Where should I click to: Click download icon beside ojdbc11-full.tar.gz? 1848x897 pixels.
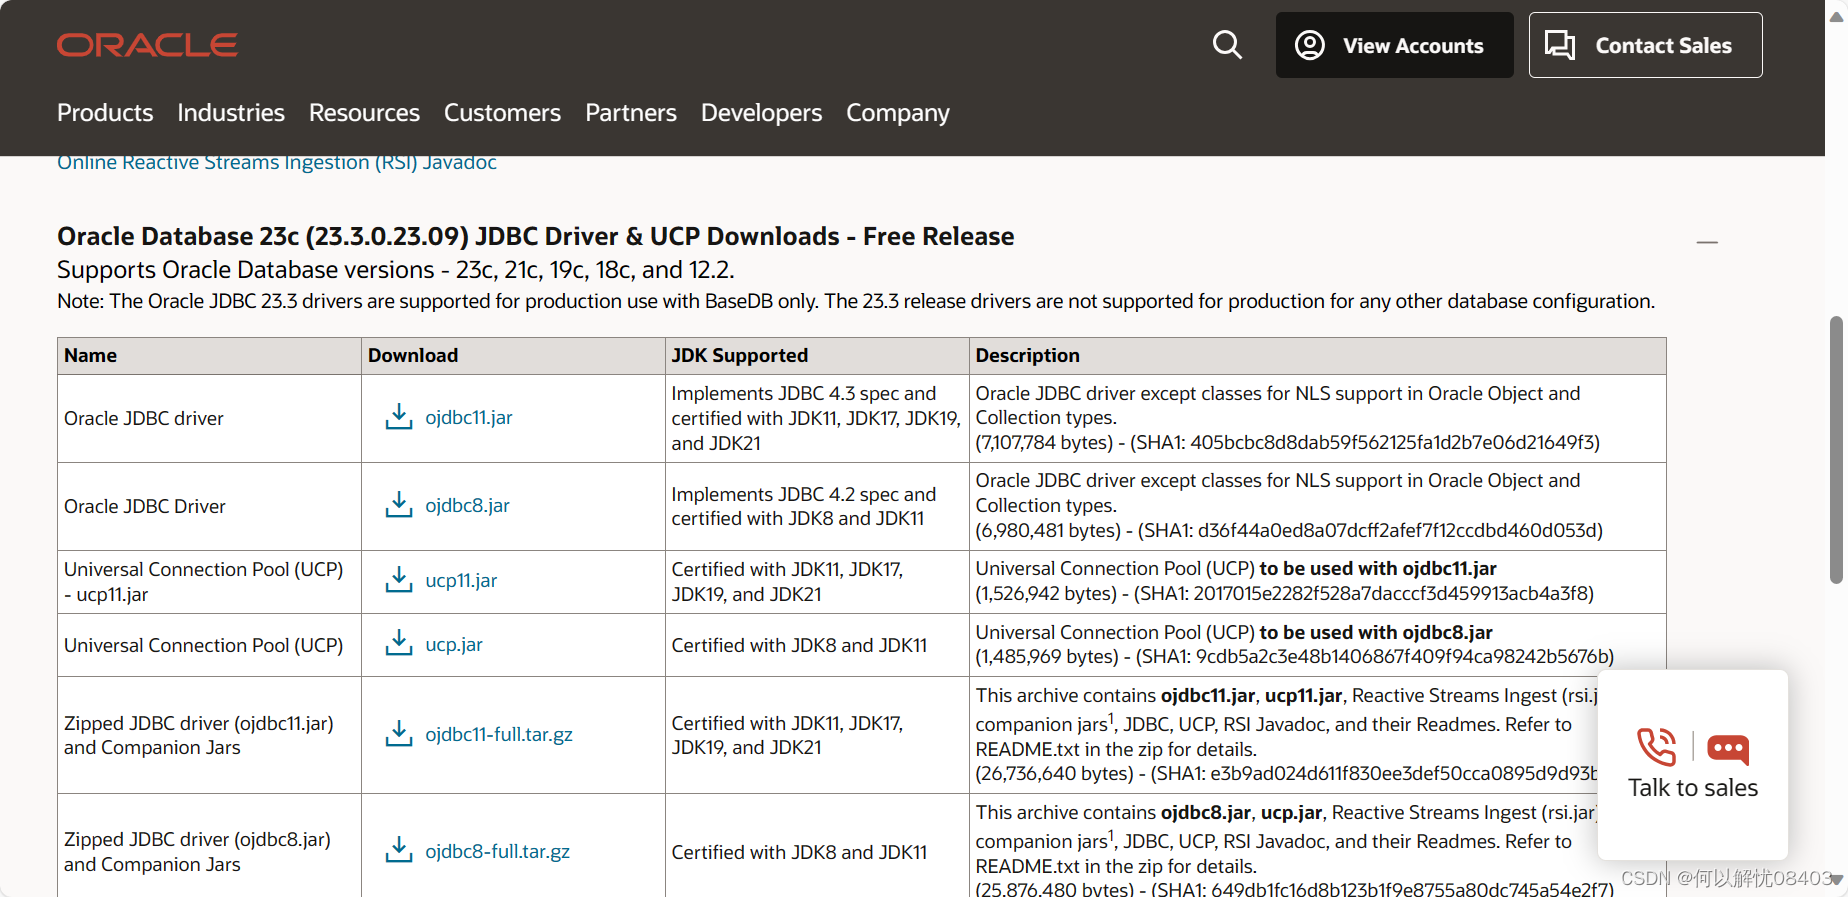(x=399, y=734)
